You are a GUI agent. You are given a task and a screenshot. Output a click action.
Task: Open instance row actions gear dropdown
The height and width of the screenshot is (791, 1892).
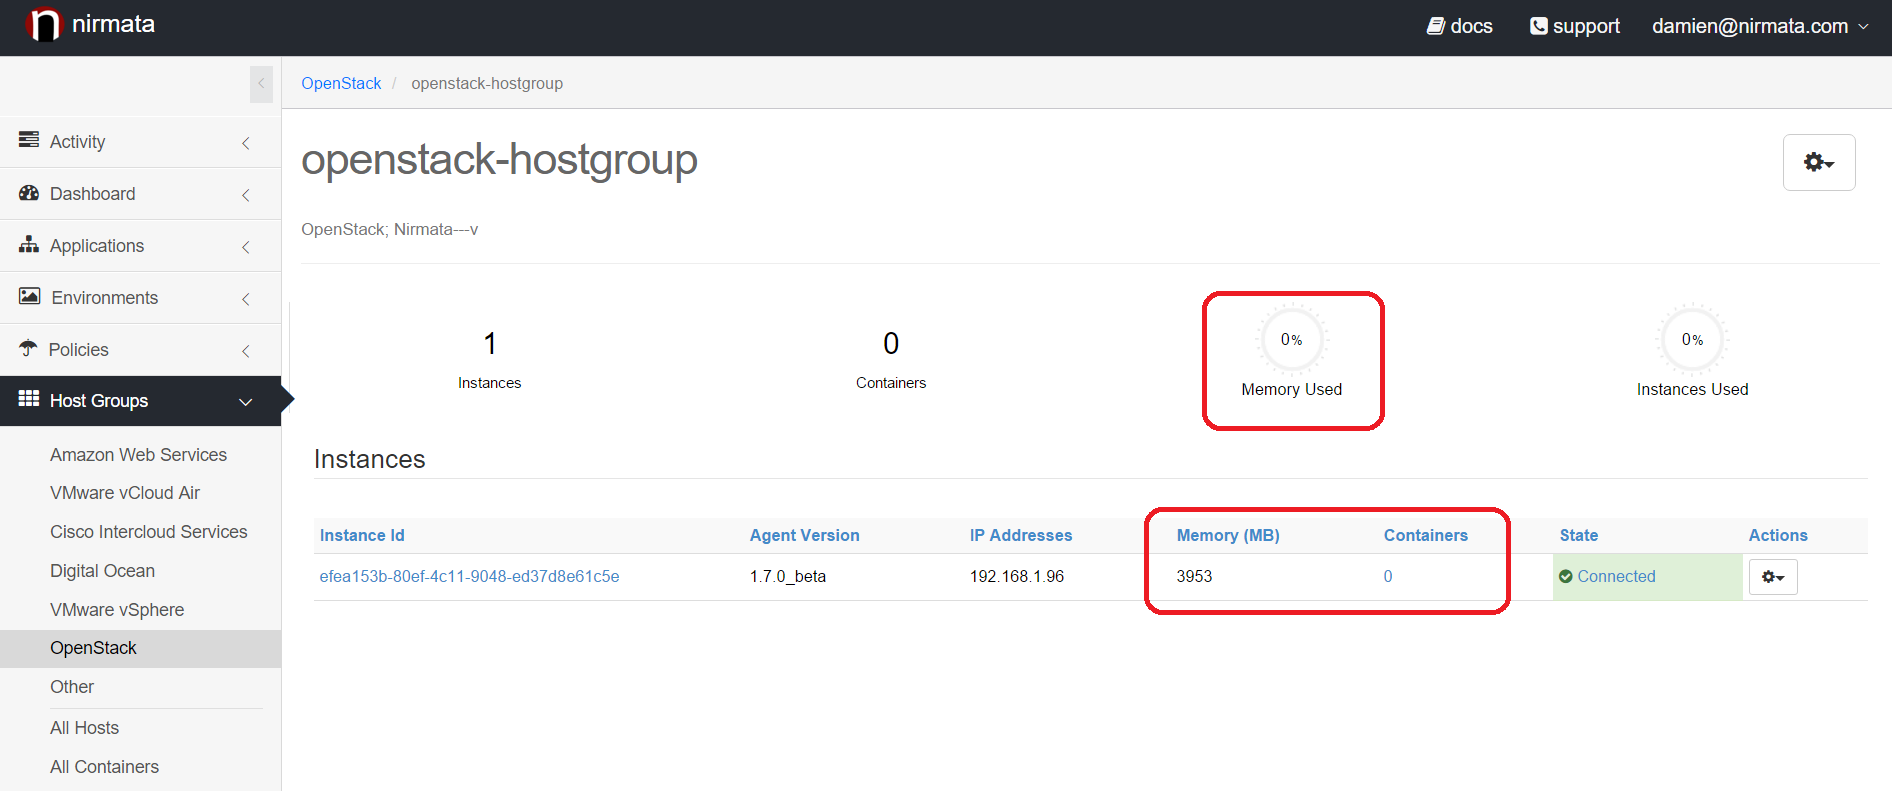click(1773, 577)
